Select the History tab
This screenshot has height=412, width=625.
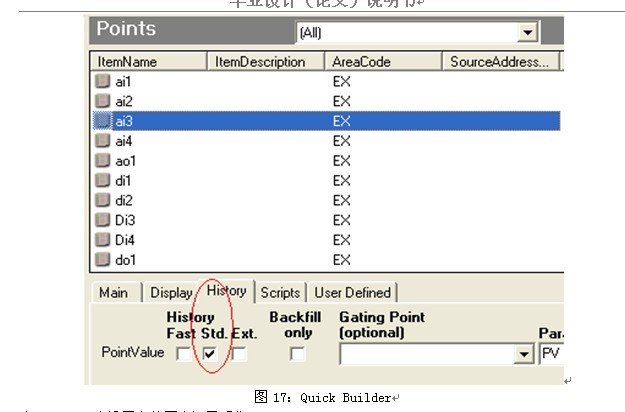click(x=226, y=291)
